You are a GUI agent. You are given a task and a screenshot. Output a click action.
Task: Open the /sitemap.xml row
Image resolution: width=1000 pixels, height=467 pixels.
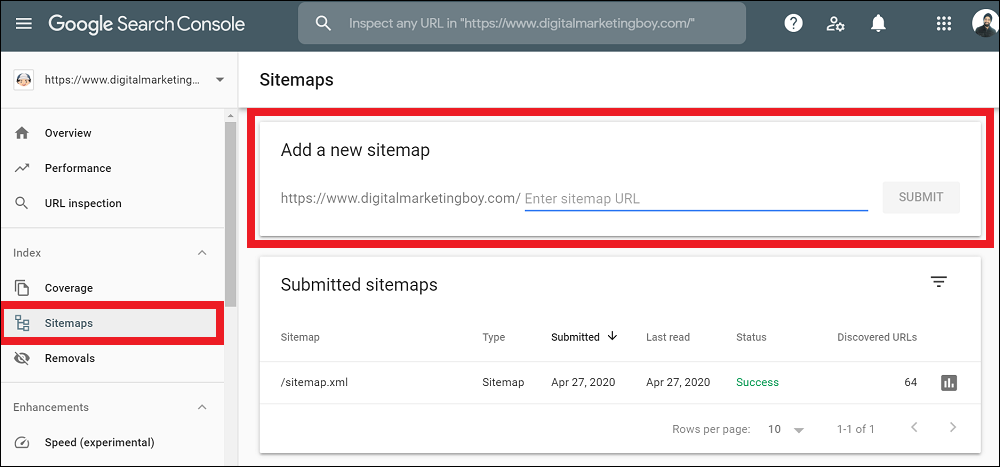620,383
